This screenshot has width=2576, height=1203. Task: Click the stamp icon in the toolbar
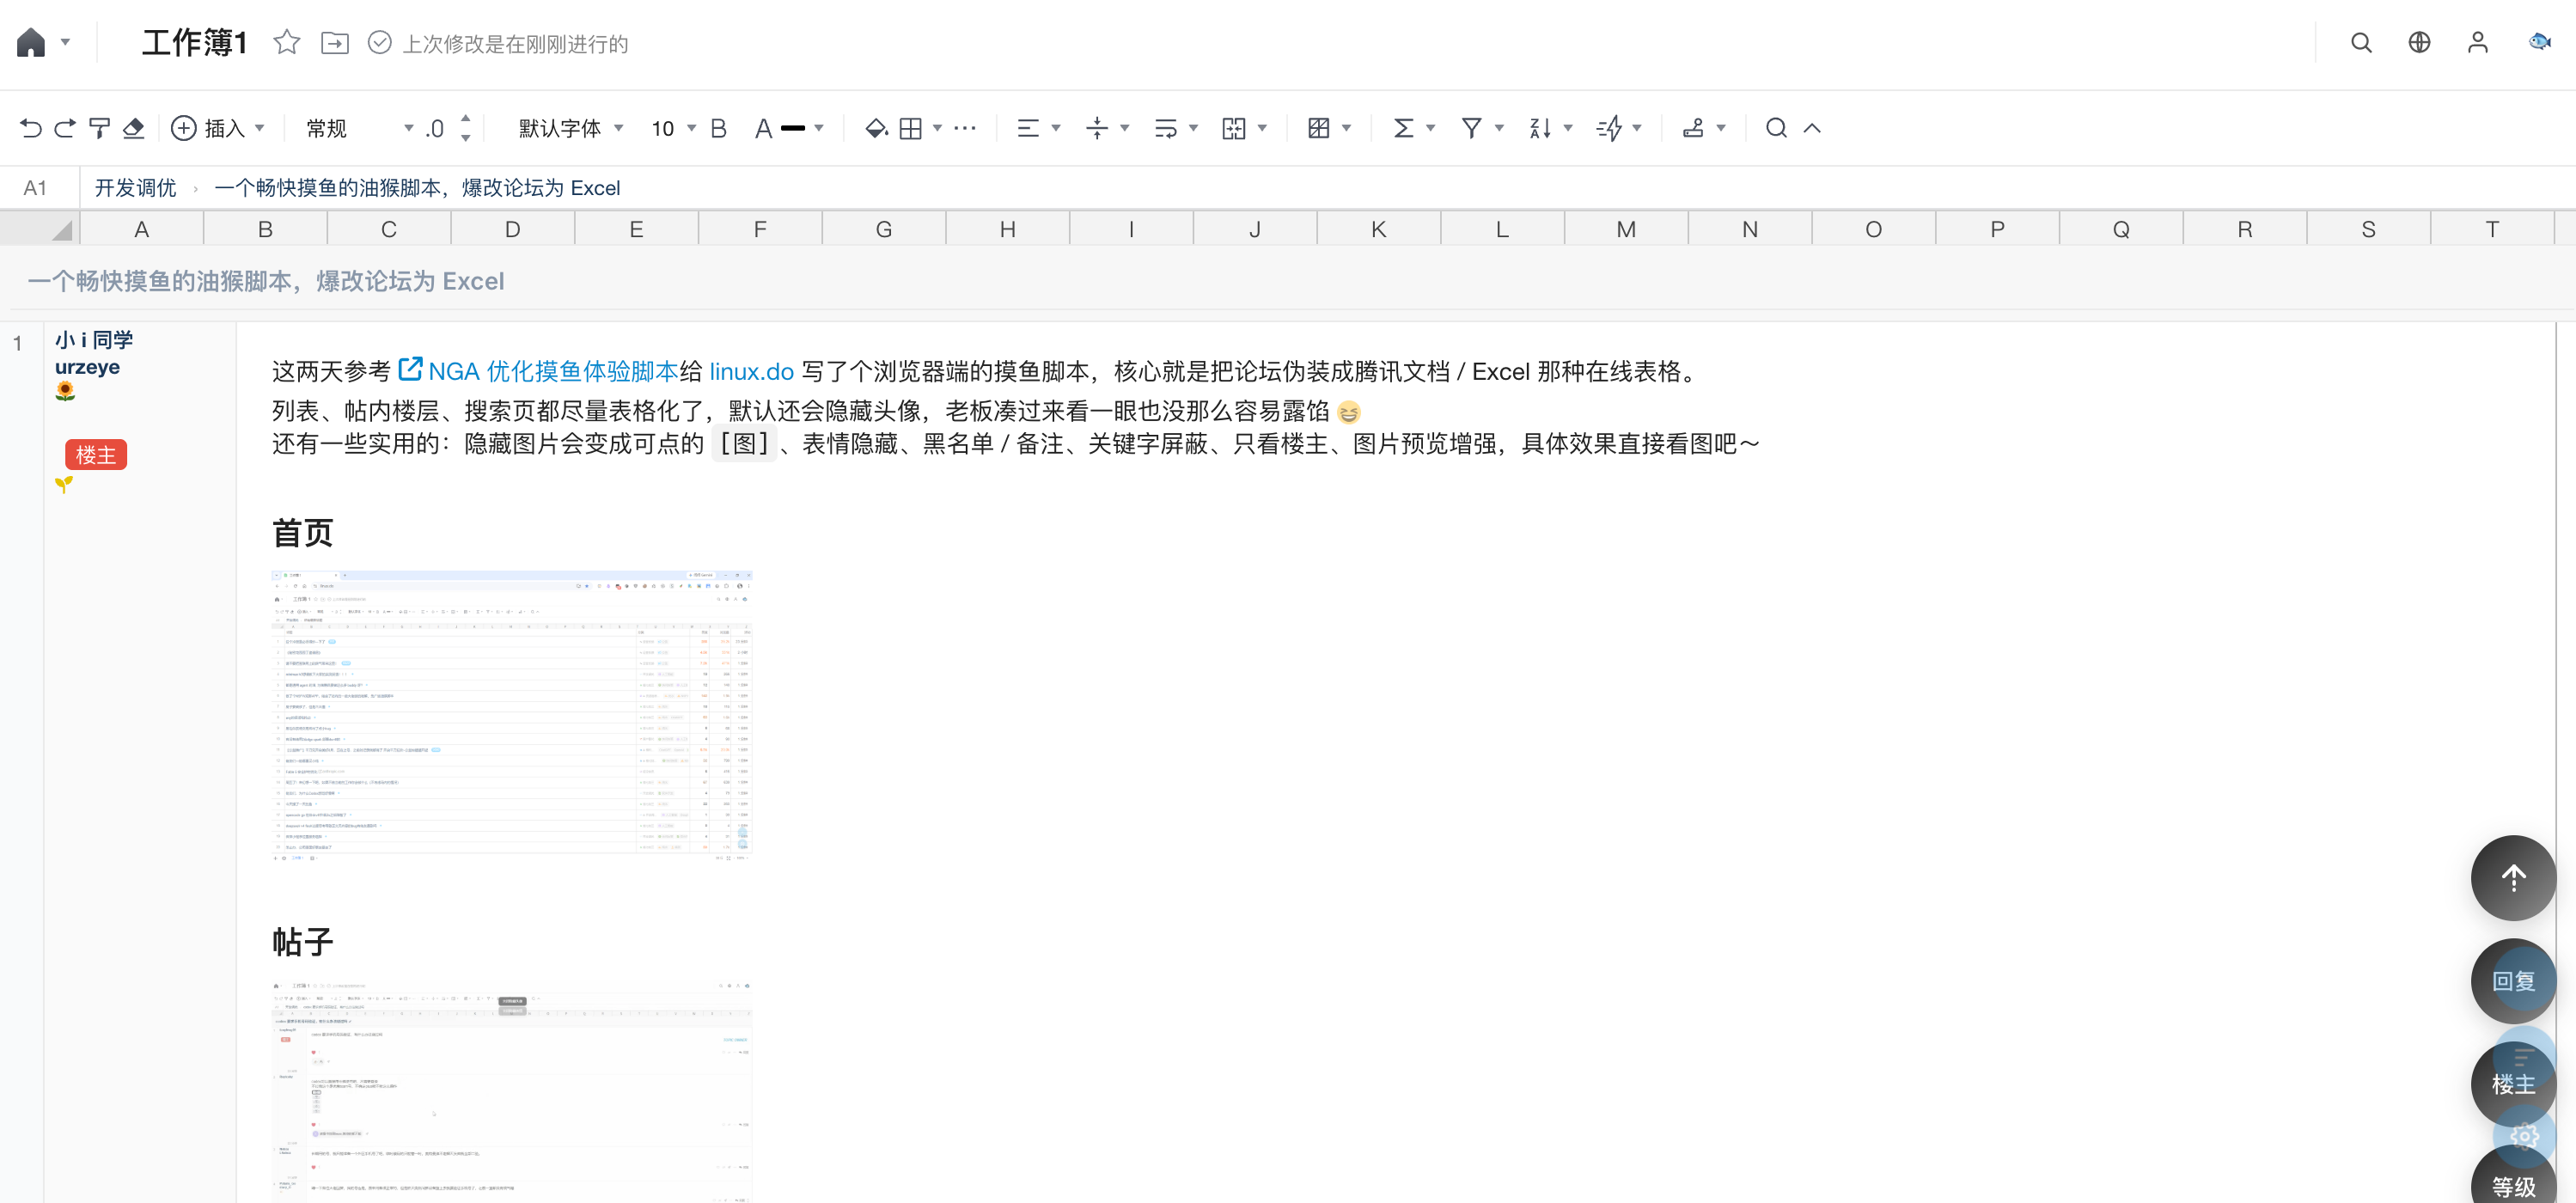coord(1693,128)
